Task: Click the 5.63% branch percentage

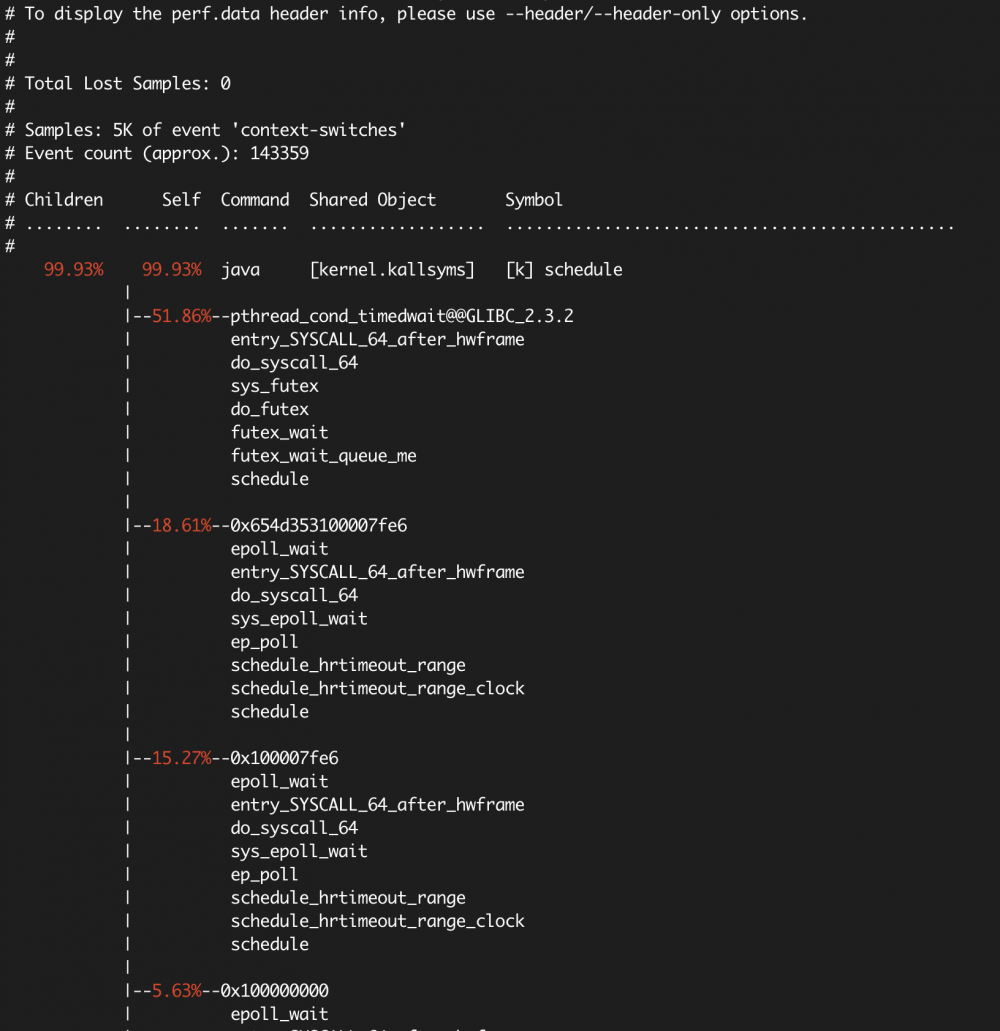Action: (x=176, y=991)
